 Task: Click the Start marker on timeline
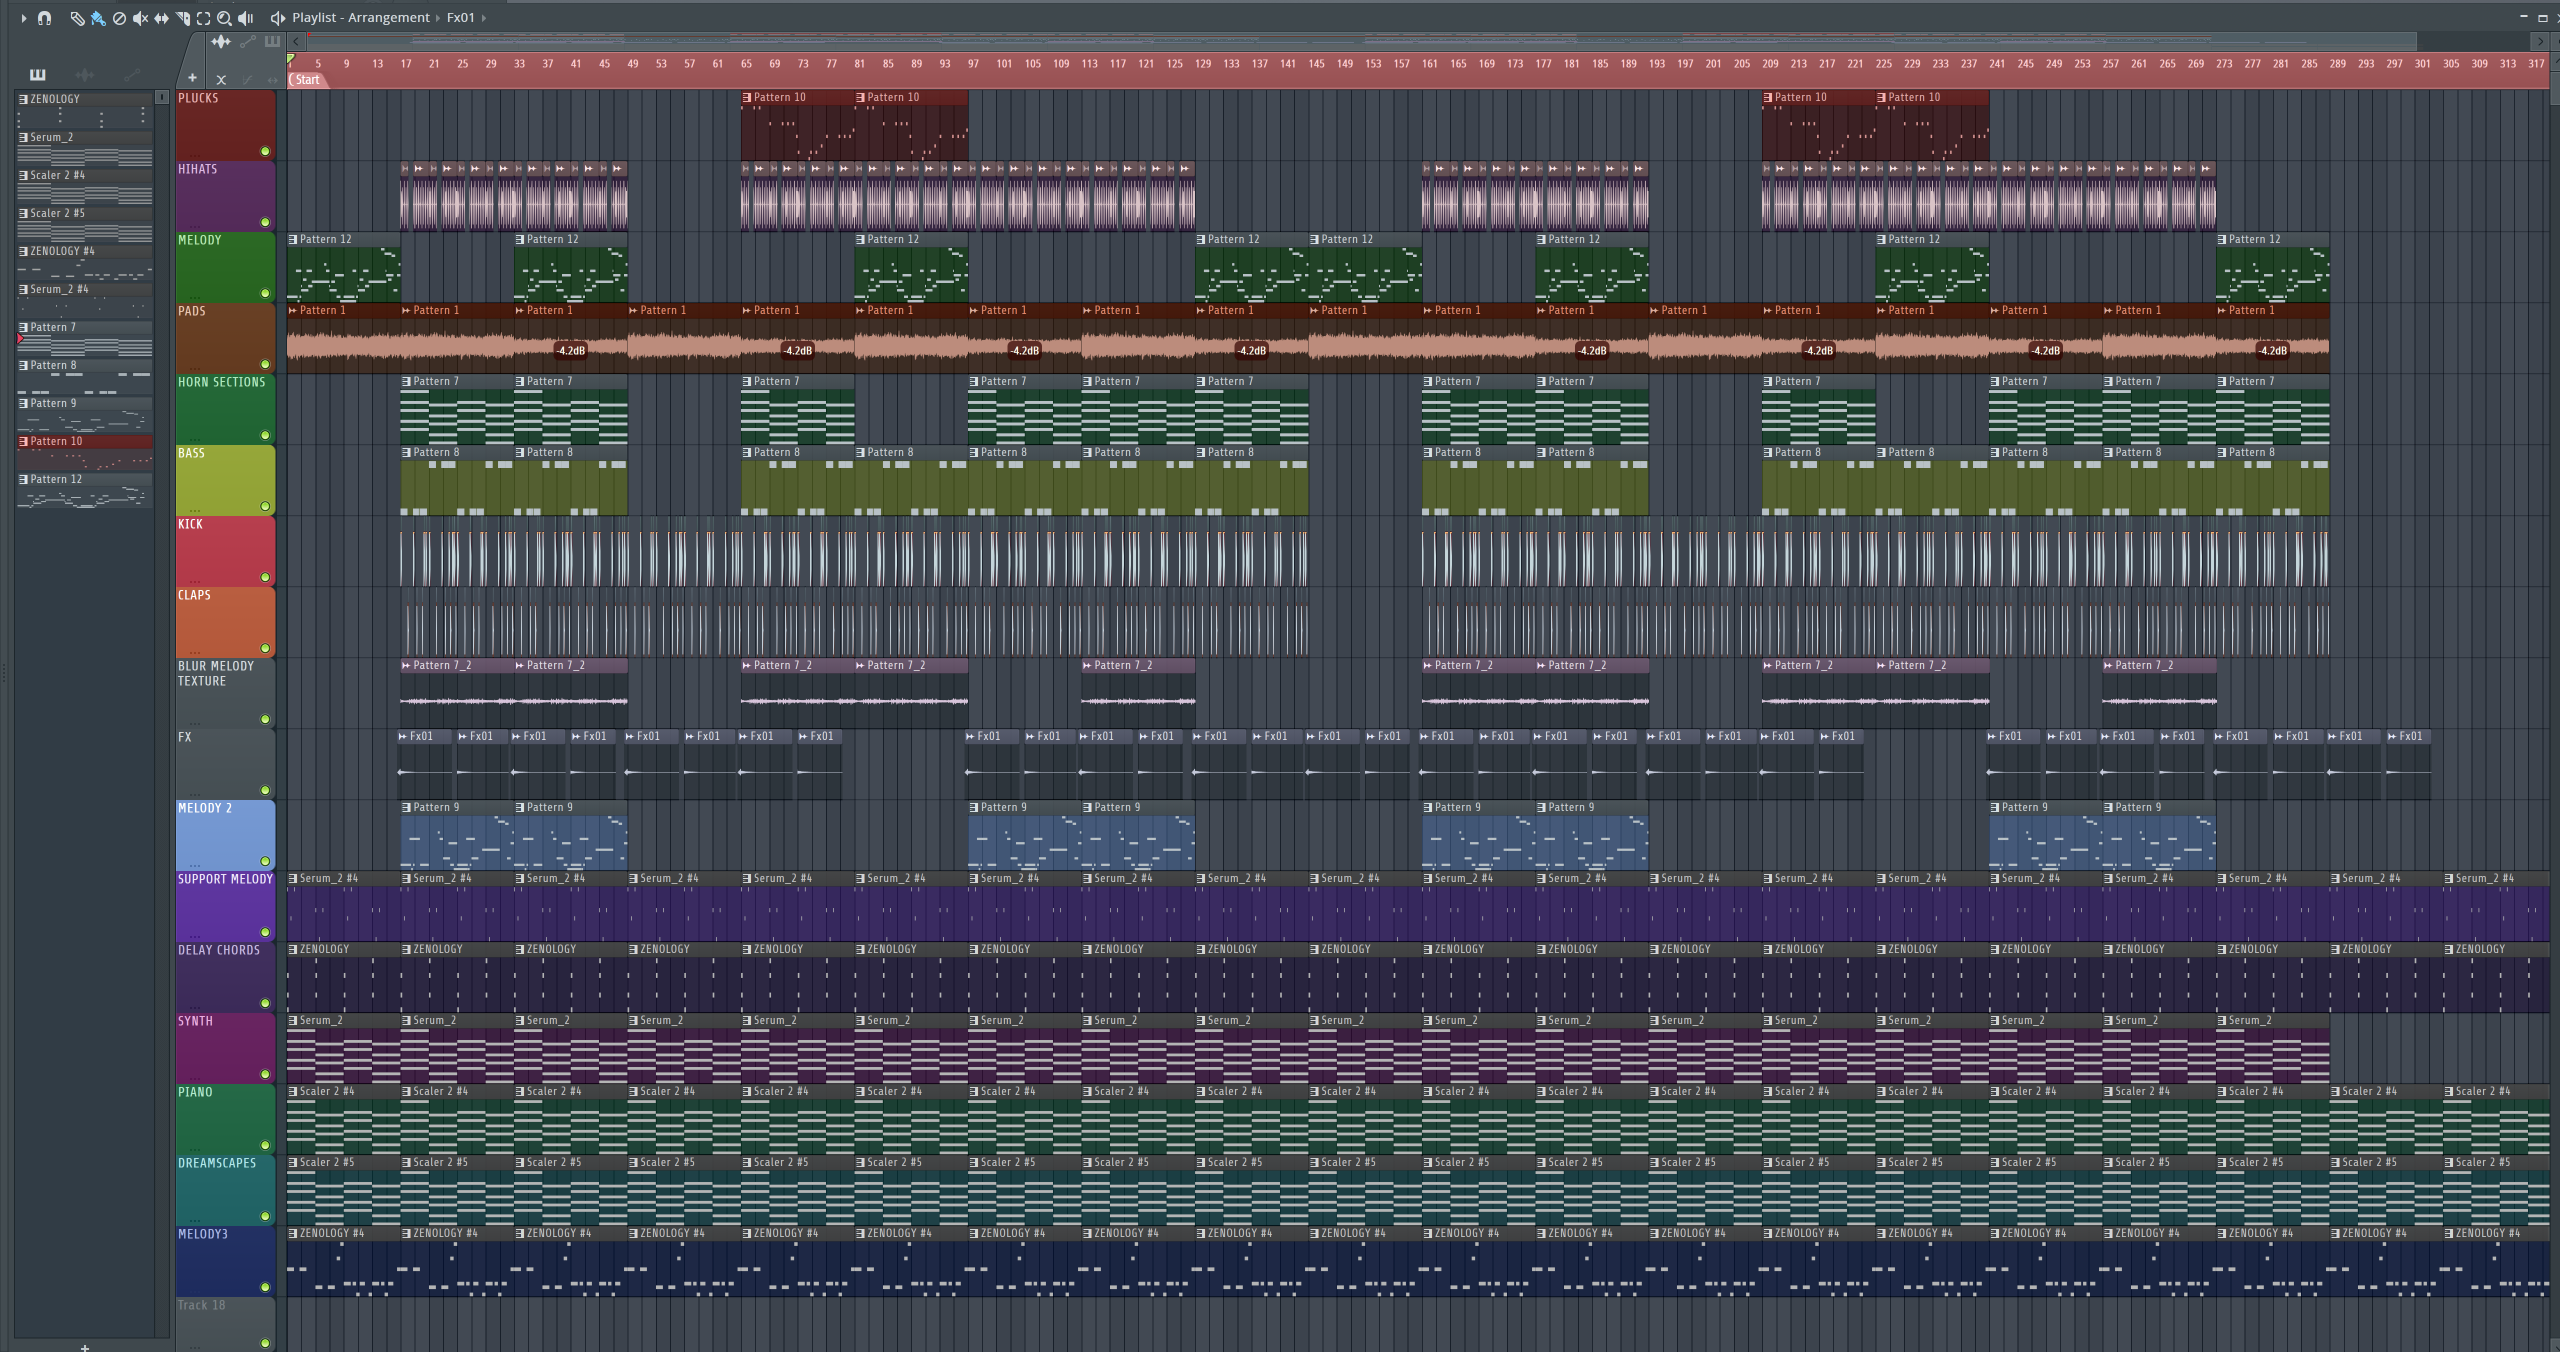point(307,80)
